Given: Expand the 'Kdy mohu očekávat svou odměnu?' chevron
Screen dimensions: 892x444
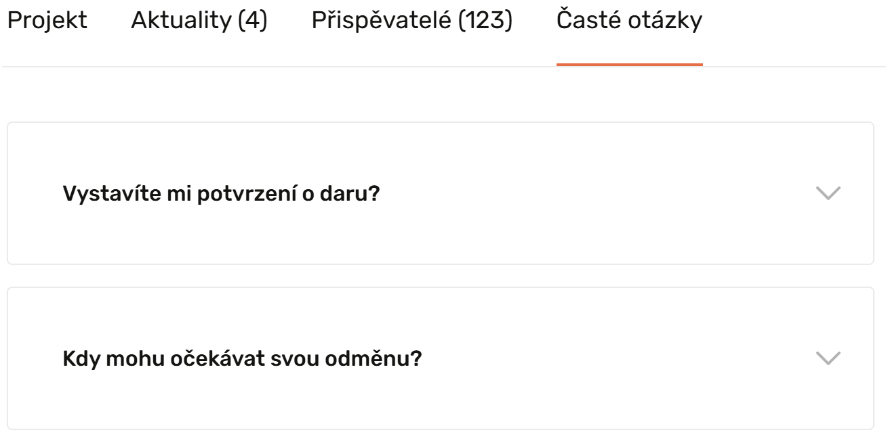Looking at the screenshot, I should [829, 358].
